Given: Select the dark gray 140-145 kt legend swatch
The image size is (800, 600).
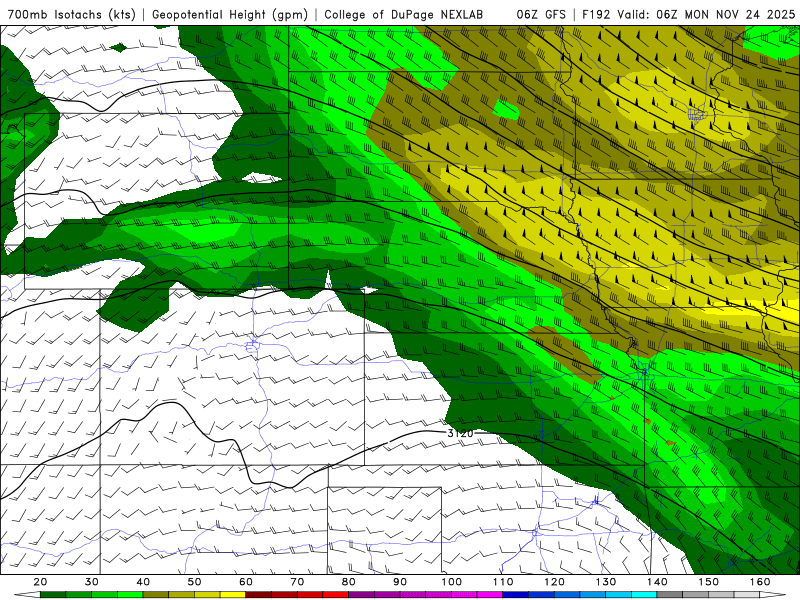Looking at the screenshot, I should point(670,595).
